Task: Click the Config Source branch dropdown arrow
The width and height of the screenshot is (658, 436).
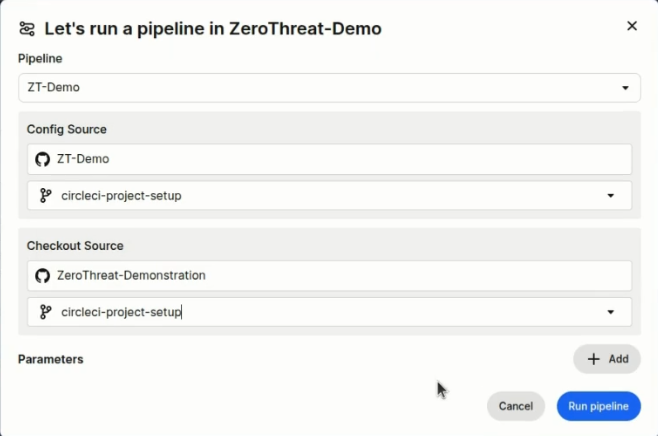Action: (x=611, y=196)
